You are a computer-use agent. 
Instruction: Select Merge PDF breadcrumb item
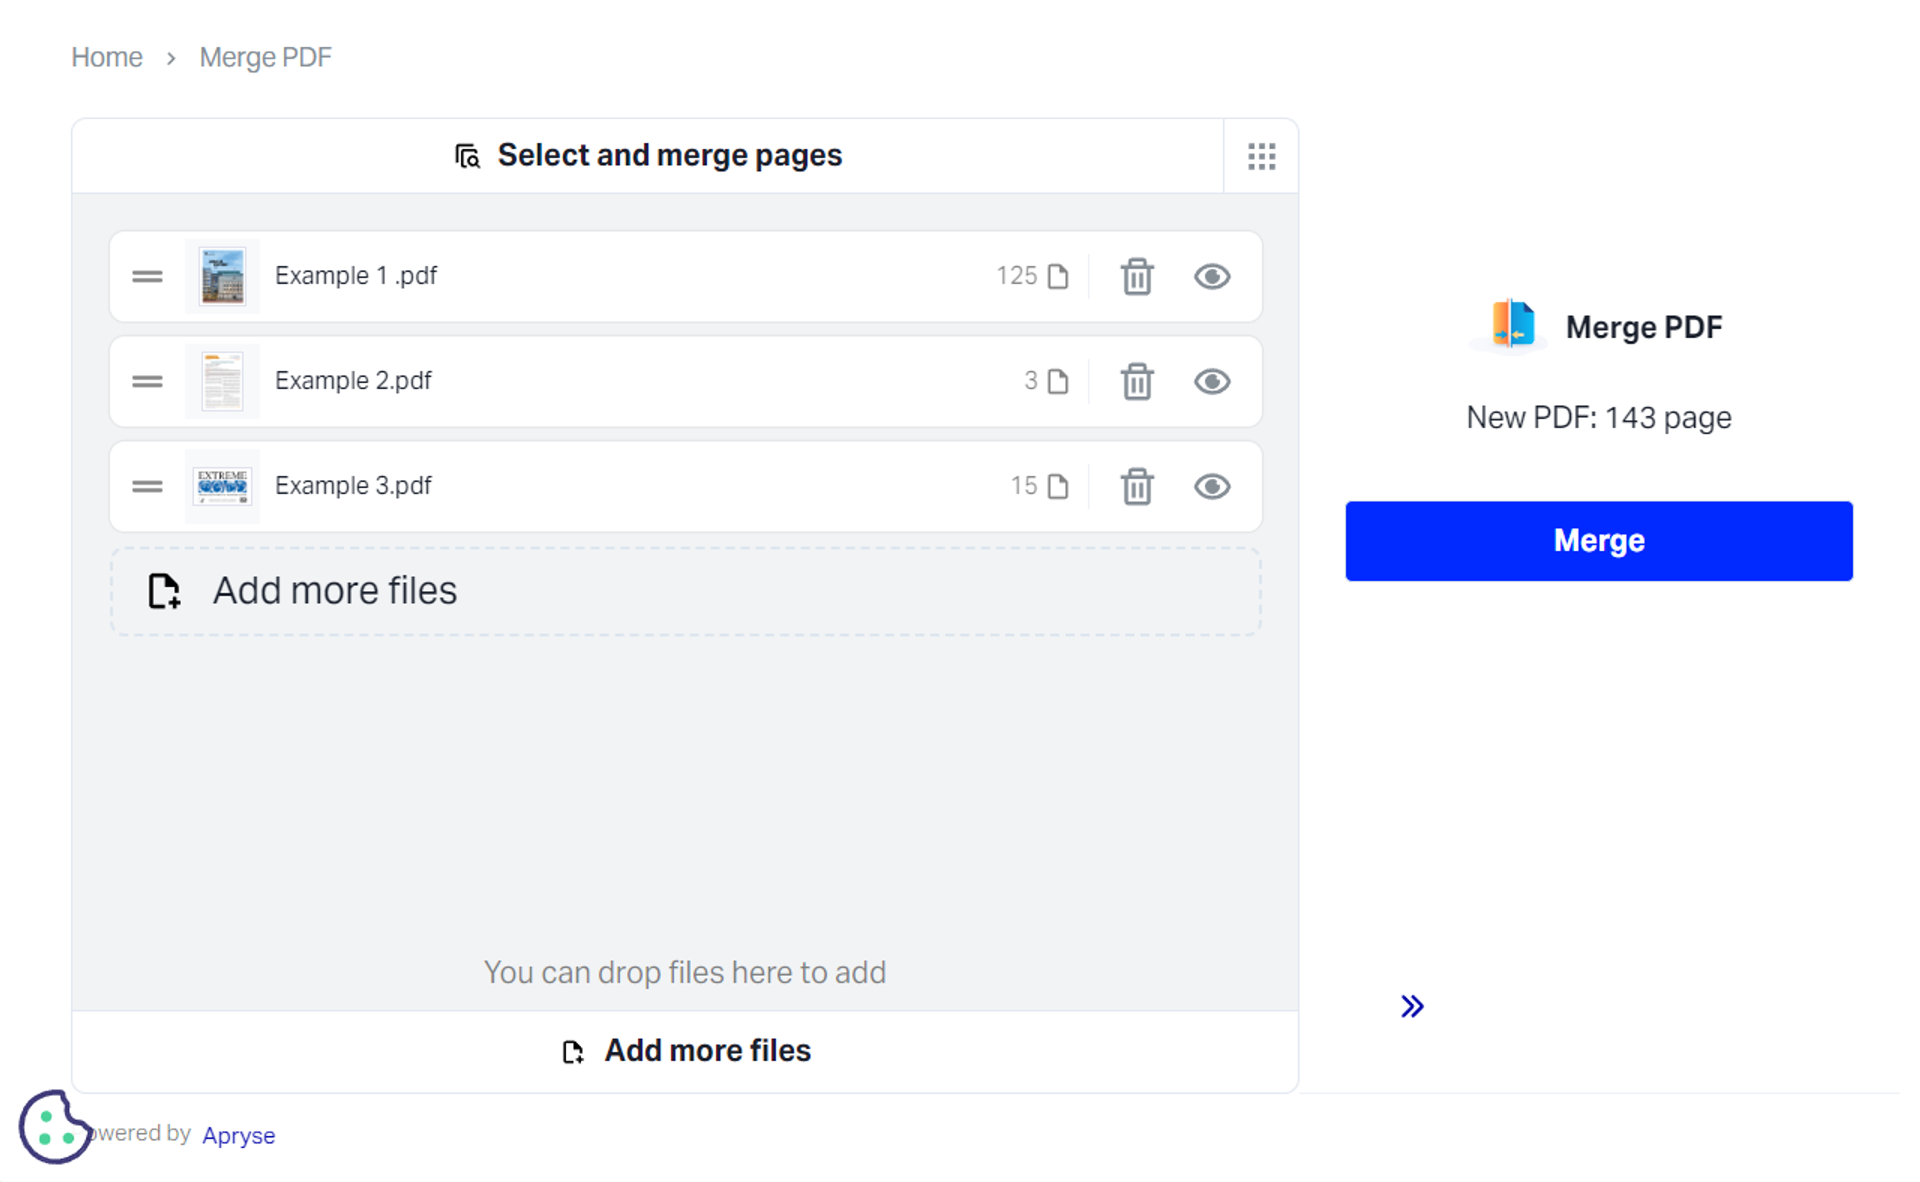[x=265, y=58]
